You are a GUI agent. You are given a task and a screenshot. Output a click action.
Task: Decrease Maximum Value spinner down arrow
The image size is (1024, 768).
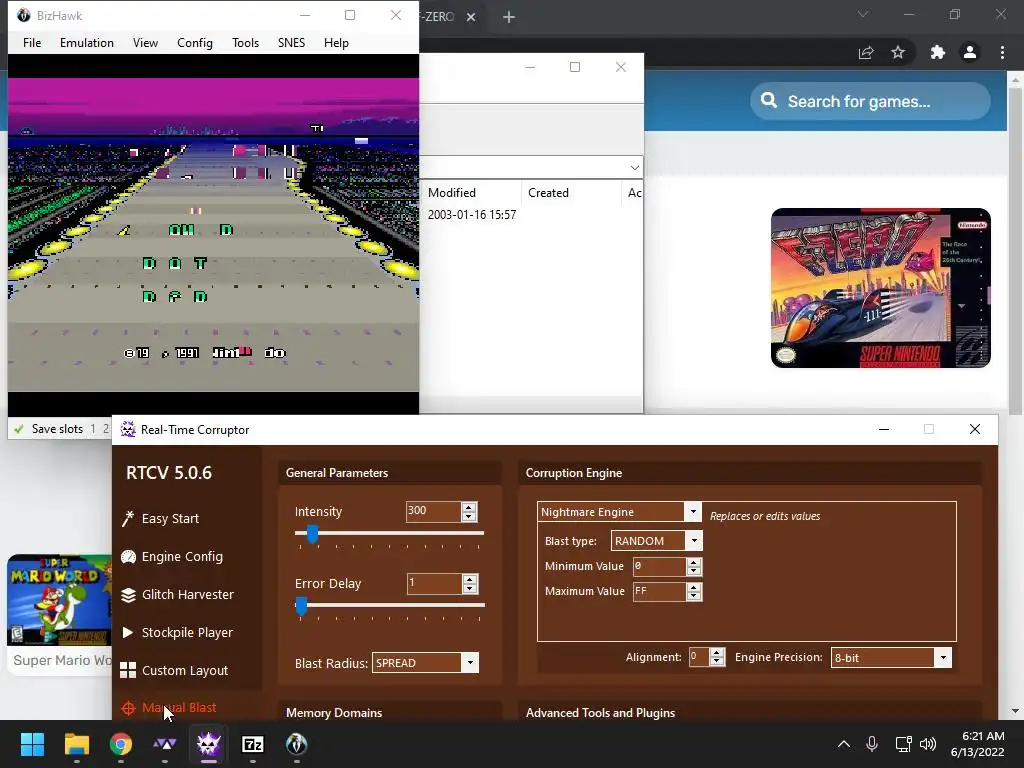694,596
